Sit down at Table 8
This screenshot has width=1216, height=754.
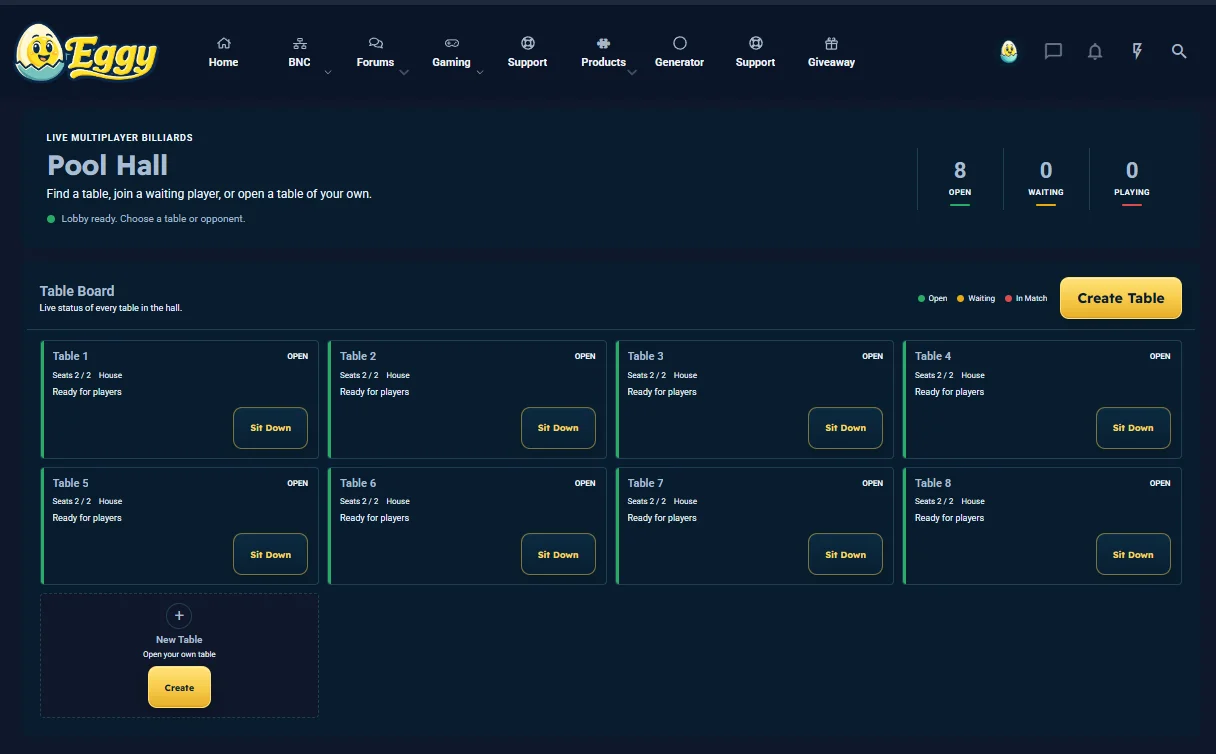click(x=1133, y=555)
